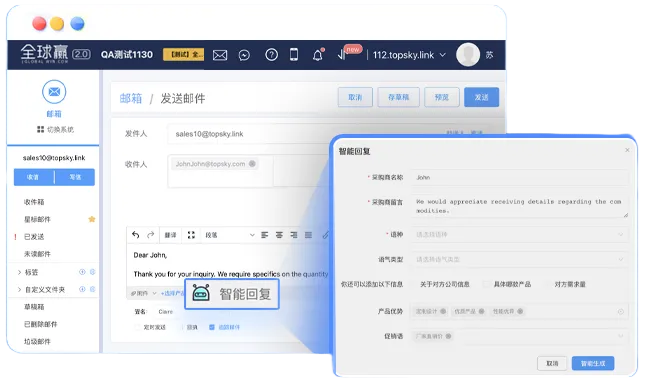
Task: Click the 采购商名称 input field
Action: [x=519, y=177]
